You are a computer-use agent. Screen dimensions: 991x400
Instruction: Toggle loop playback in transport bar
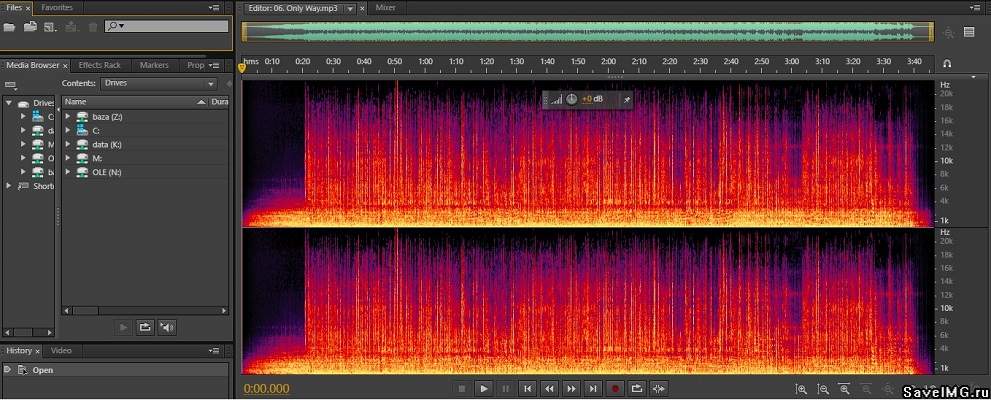[636, 388]
